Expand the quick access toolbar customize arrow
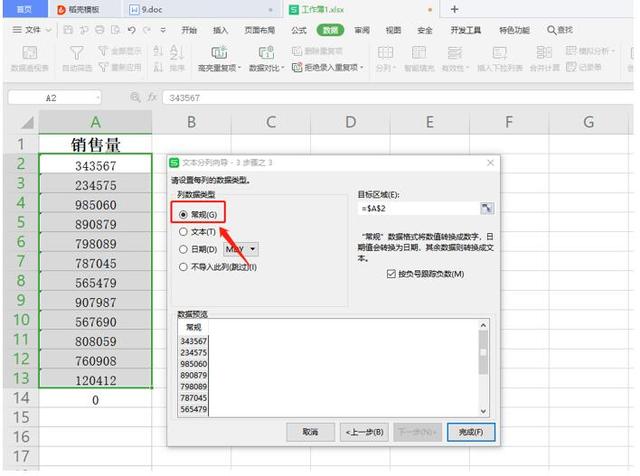The width and height of the screenshot is (640, 476). 163,30
